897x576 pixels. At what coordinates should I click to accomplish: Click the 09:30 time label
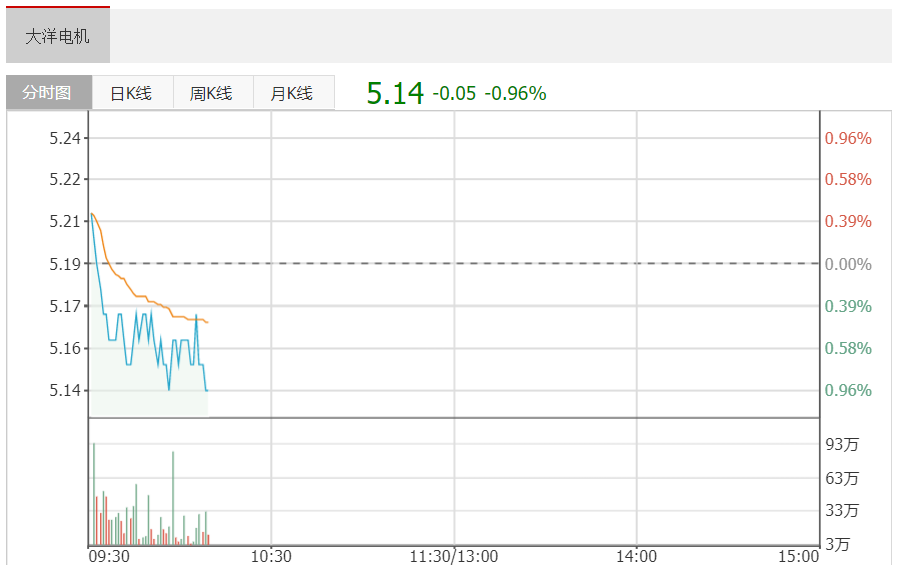pos(109,556)
